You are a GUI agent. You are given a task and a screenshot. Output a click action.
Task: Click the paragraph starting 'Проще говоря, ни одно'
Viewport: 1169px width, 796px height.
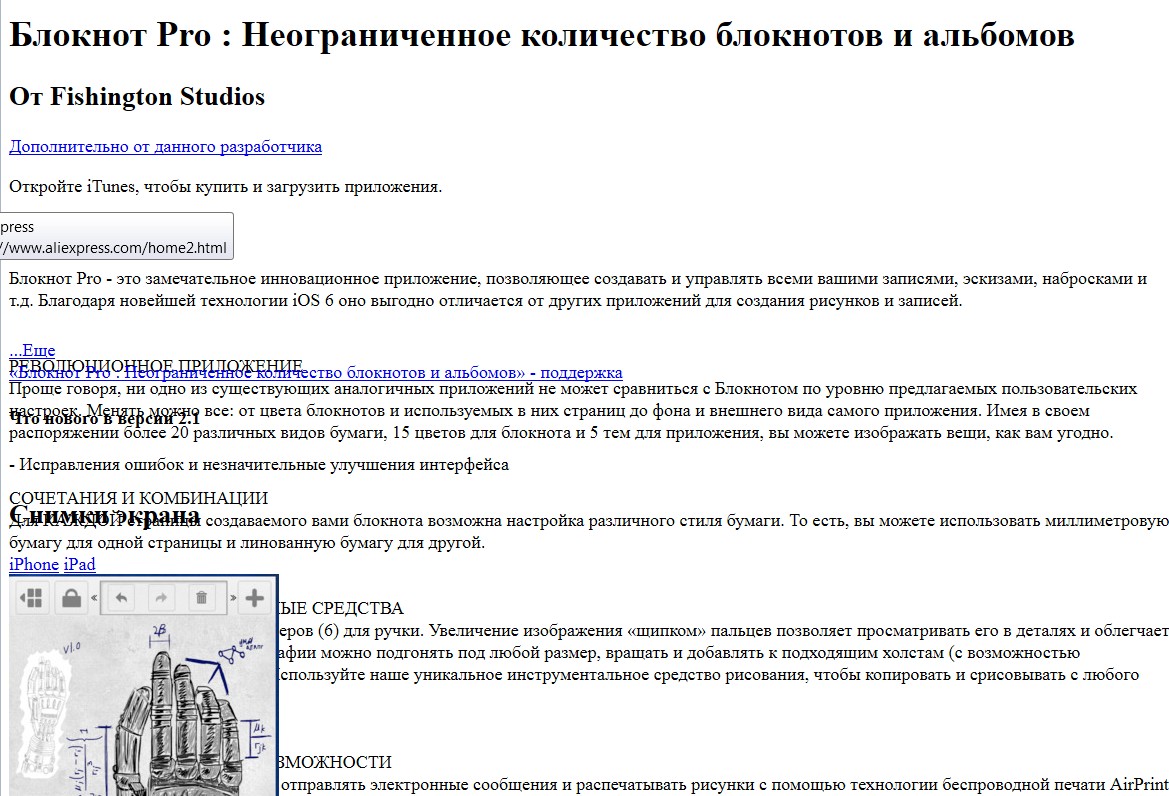click(573, 411)
